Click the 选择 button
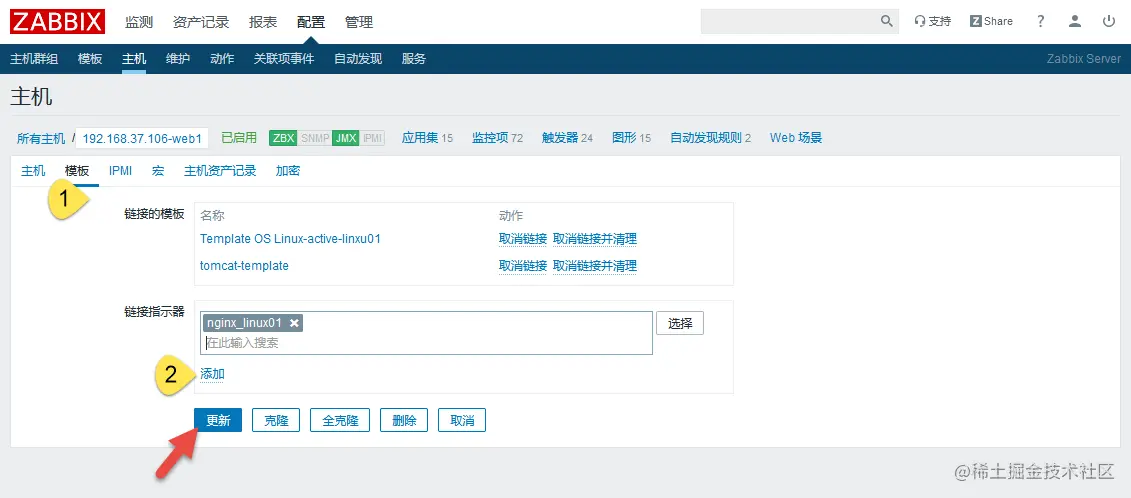 click(x=679, y=323)
